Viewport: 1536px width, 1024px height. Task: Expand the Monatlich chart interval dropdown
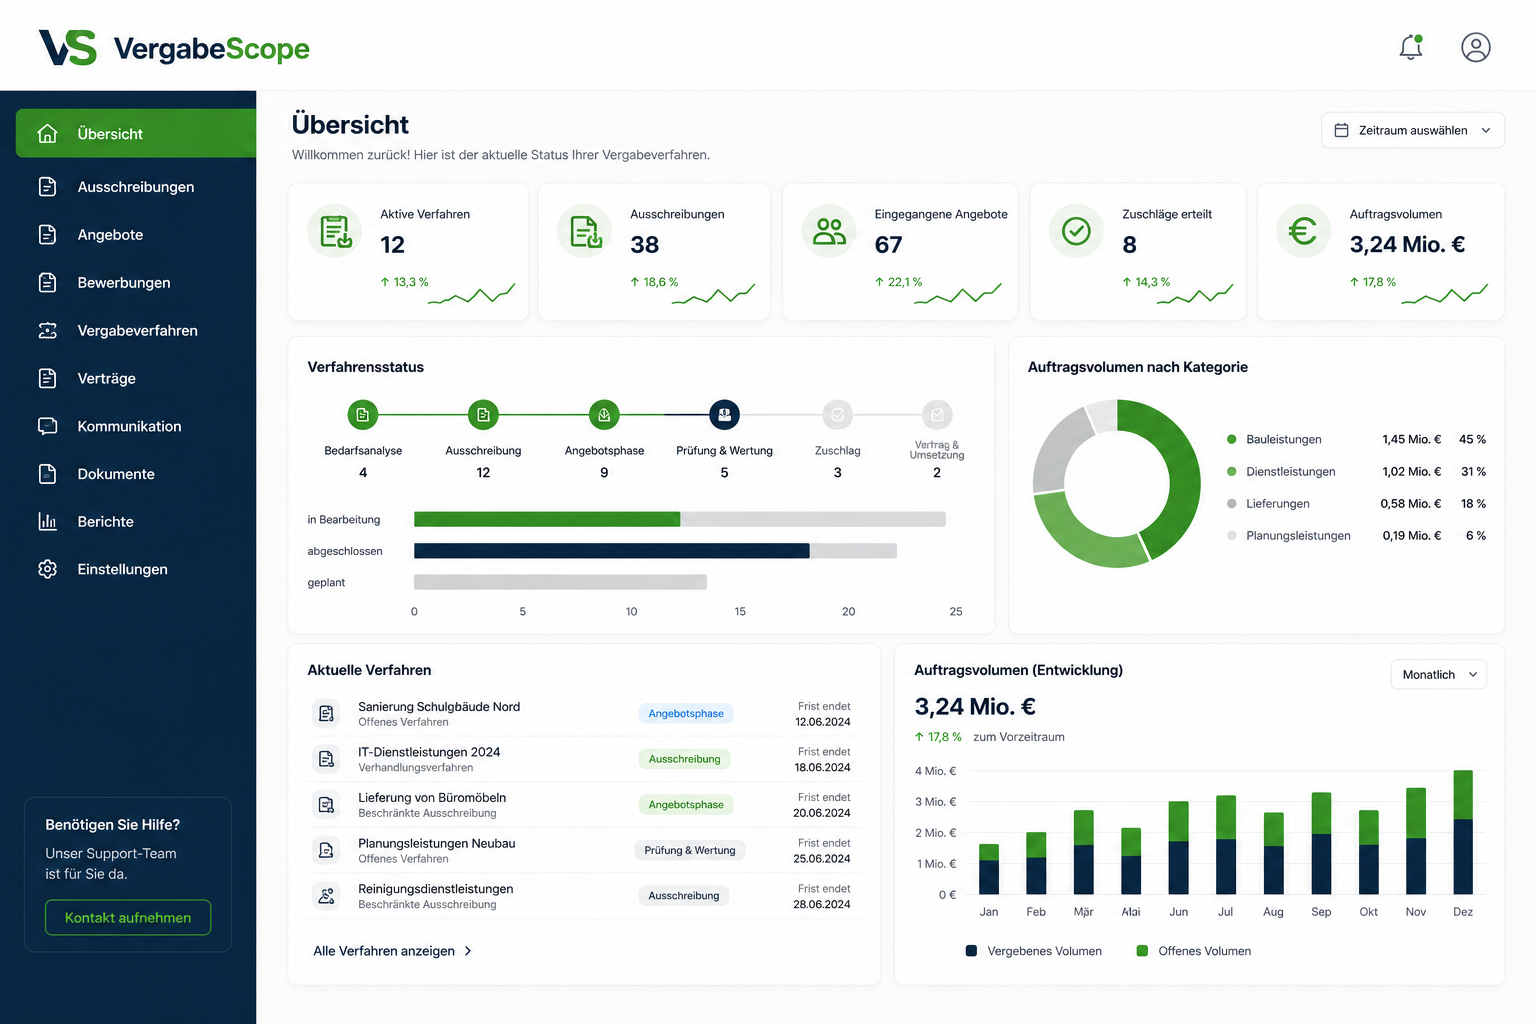pyautogui.click(x=1438, y=675)
